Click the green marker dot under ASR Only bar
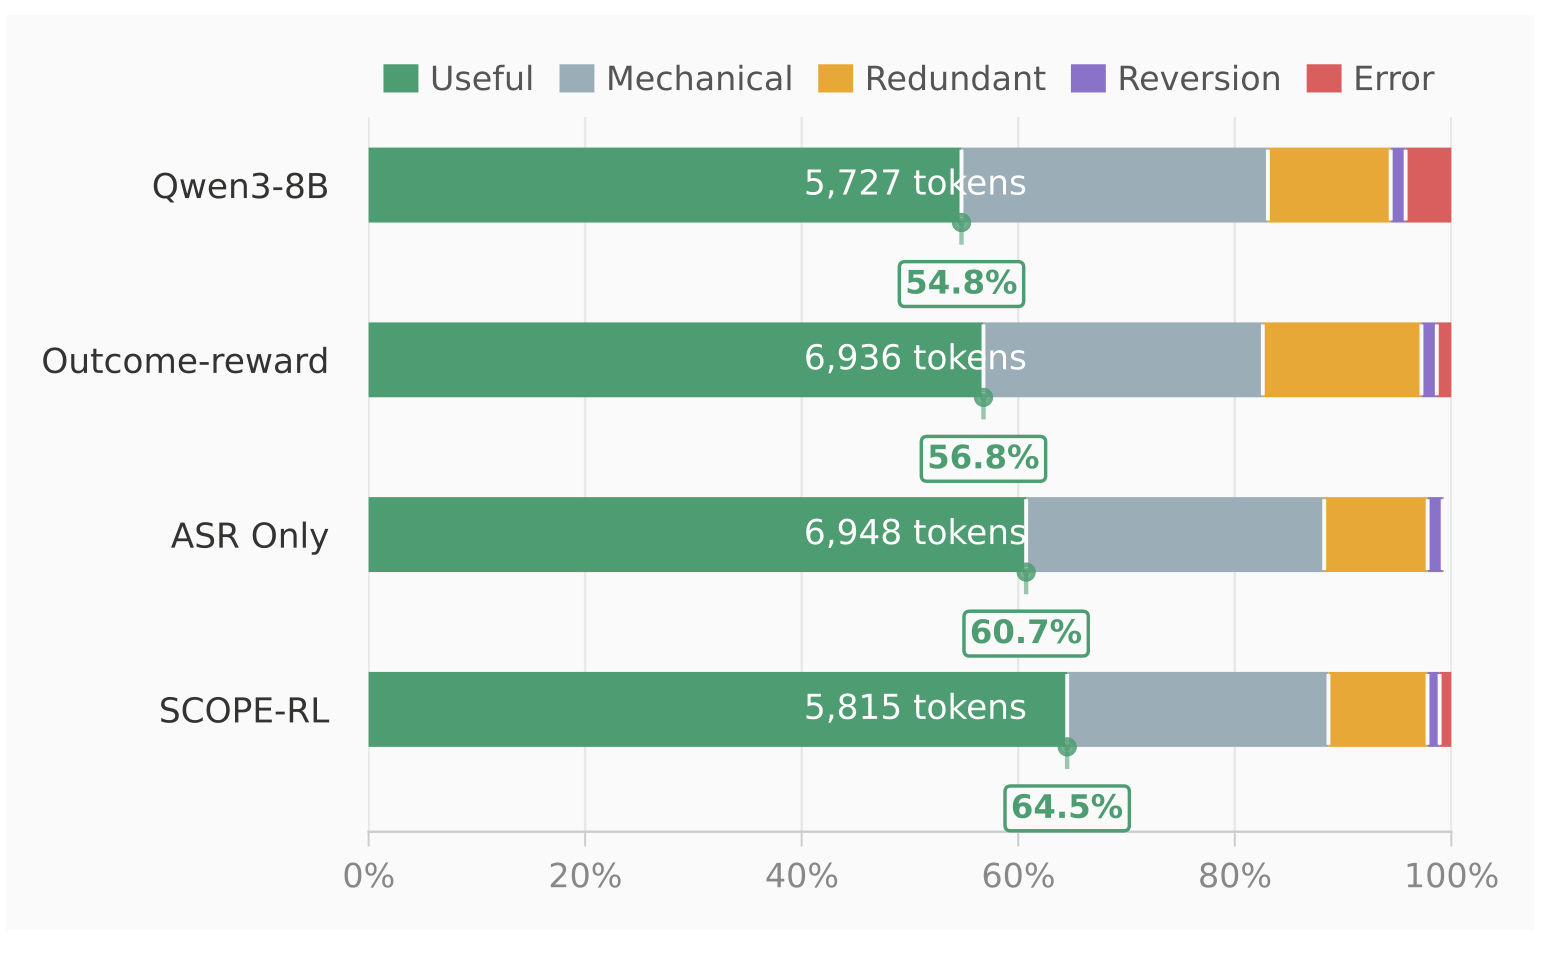The height and width of the screenshot is (973, 1547). point(1026,573)
